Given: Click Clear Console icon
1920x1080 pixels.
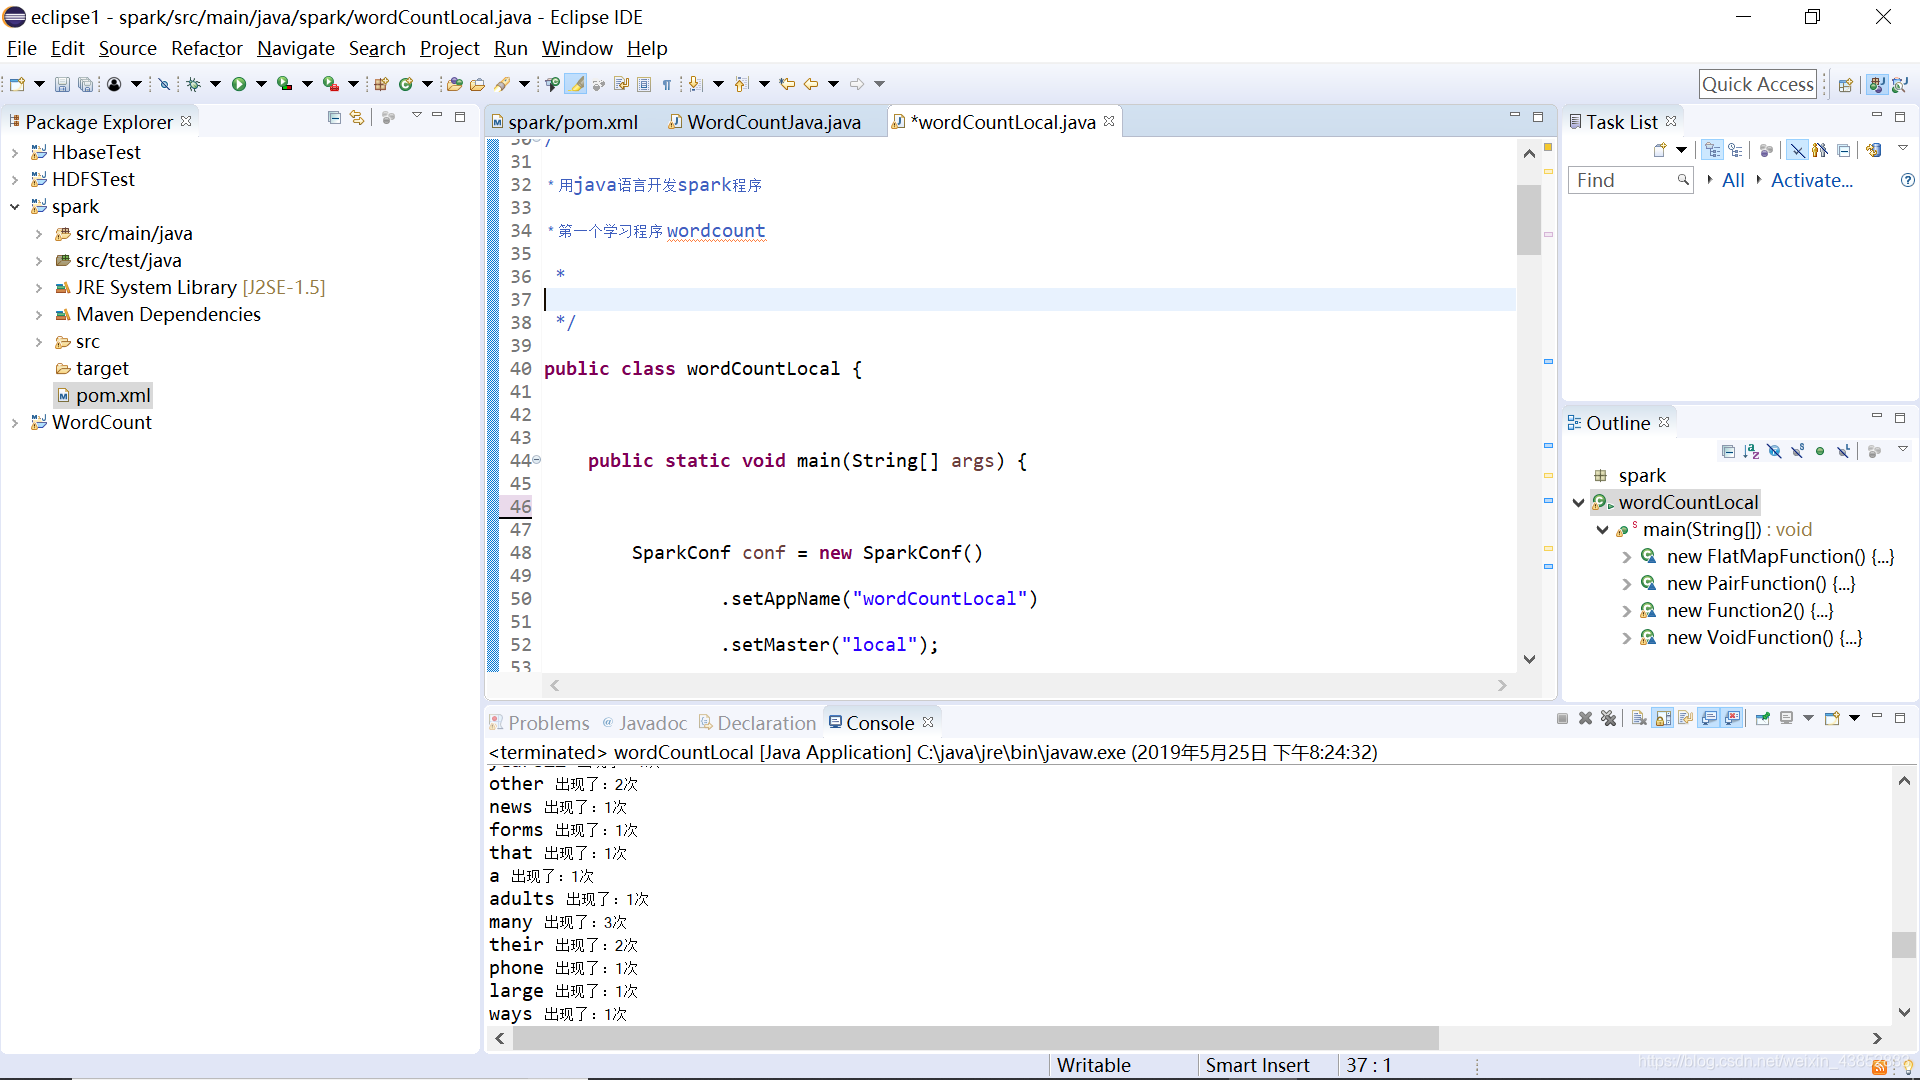Looking at the screenshot, I should coord(1639,718).
